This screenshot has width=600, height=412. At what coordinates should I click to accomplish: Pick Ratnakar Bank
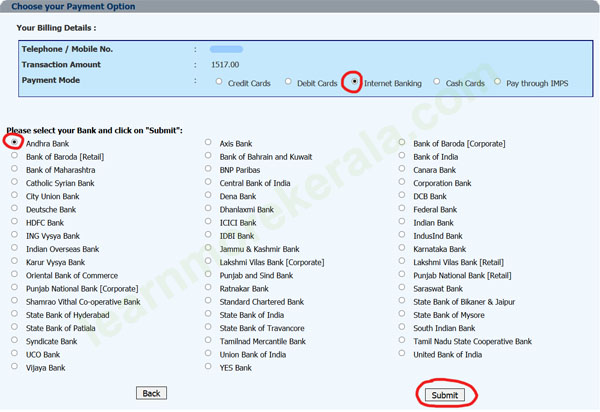pos(208,287)
